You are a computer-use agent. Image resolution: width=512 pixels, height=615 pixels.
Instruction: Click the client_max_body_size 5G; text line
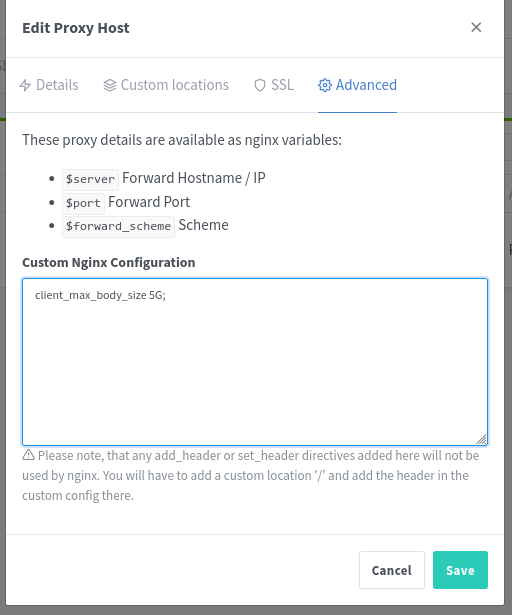[x=100, y=295]
